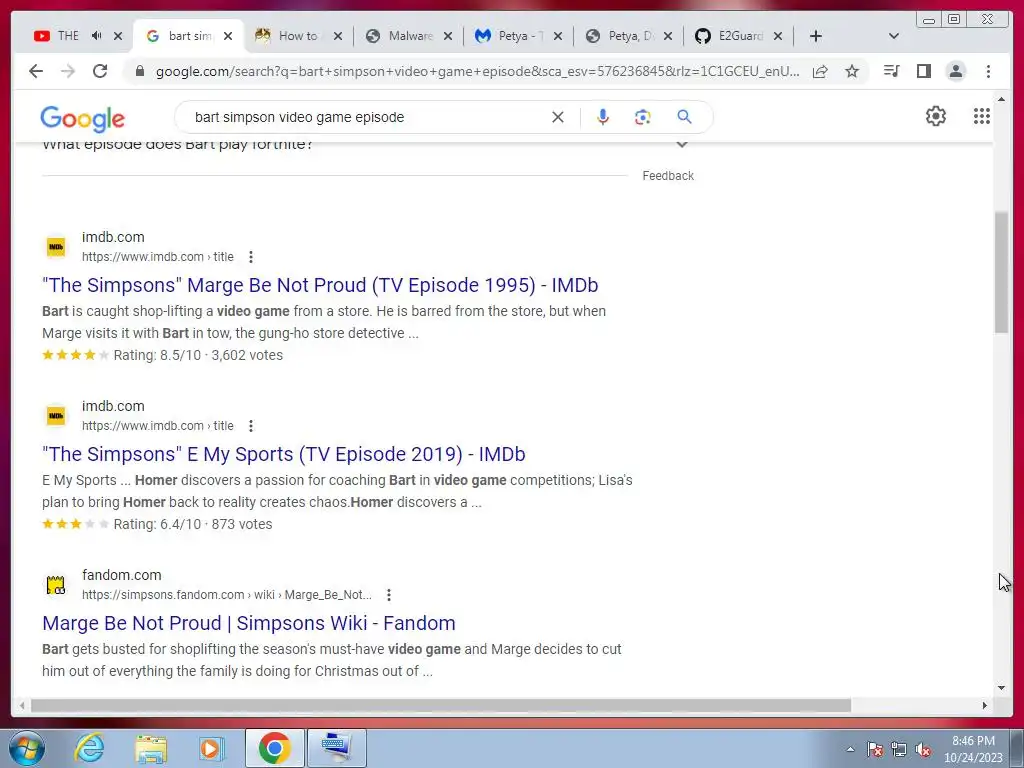
Task: Close the bart simpson search tab
Action: [x=228, y=36]
